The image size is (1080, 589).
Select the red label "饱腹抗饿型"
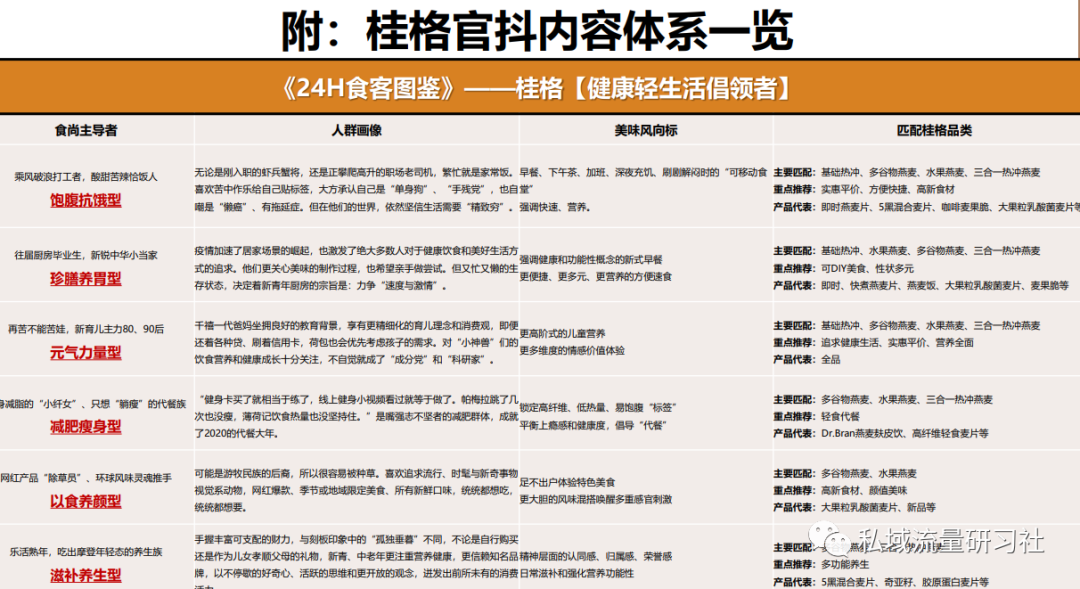(85, 200)
